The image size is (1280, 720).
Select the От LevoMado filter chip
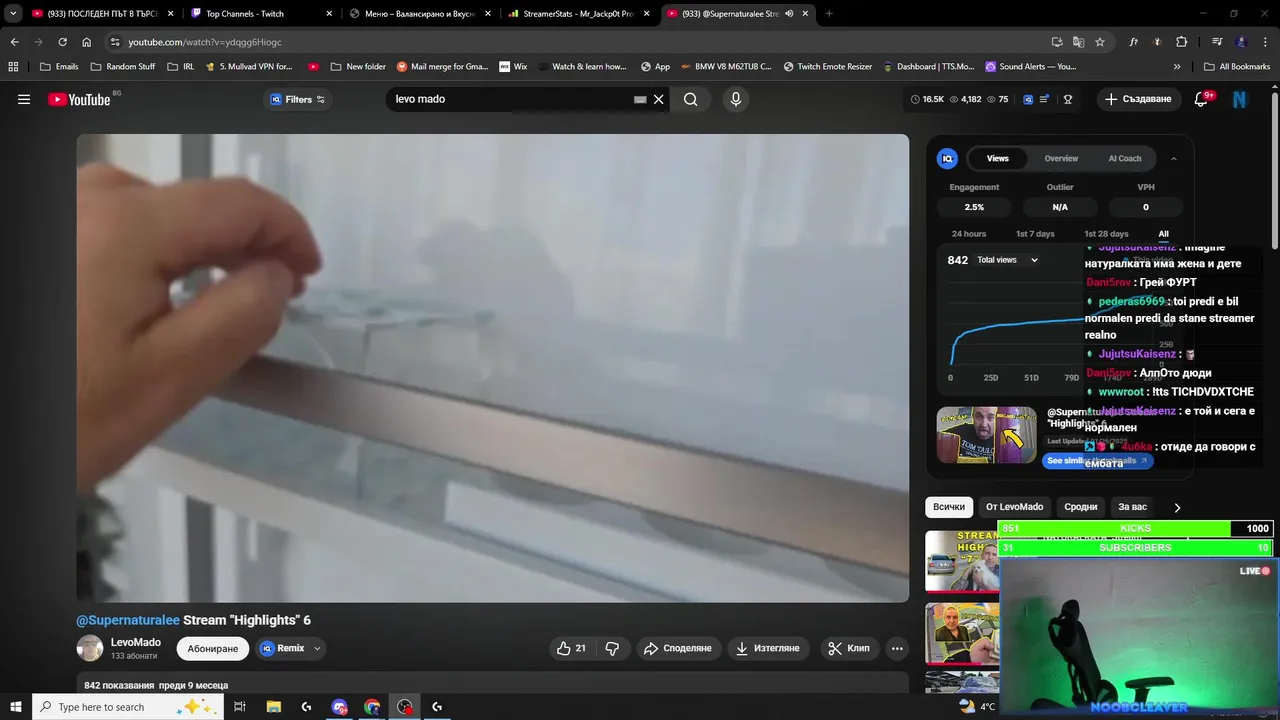(x=1014, y=507)
